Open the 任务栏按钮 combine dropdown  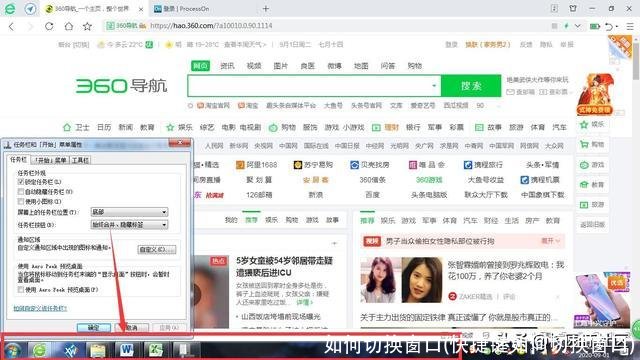click(x=129, y=225)
